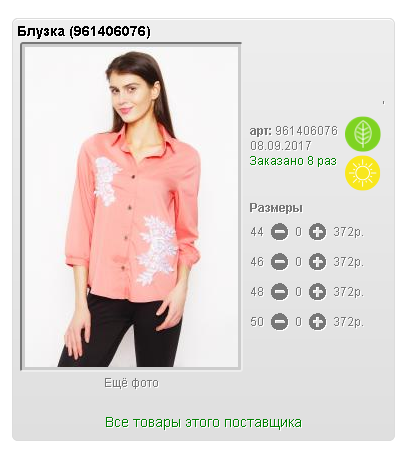Image resolution: width=413 pixels, height=450 pixels.
Task: Select the article number 961406076 text
Action: click(306, 131)
